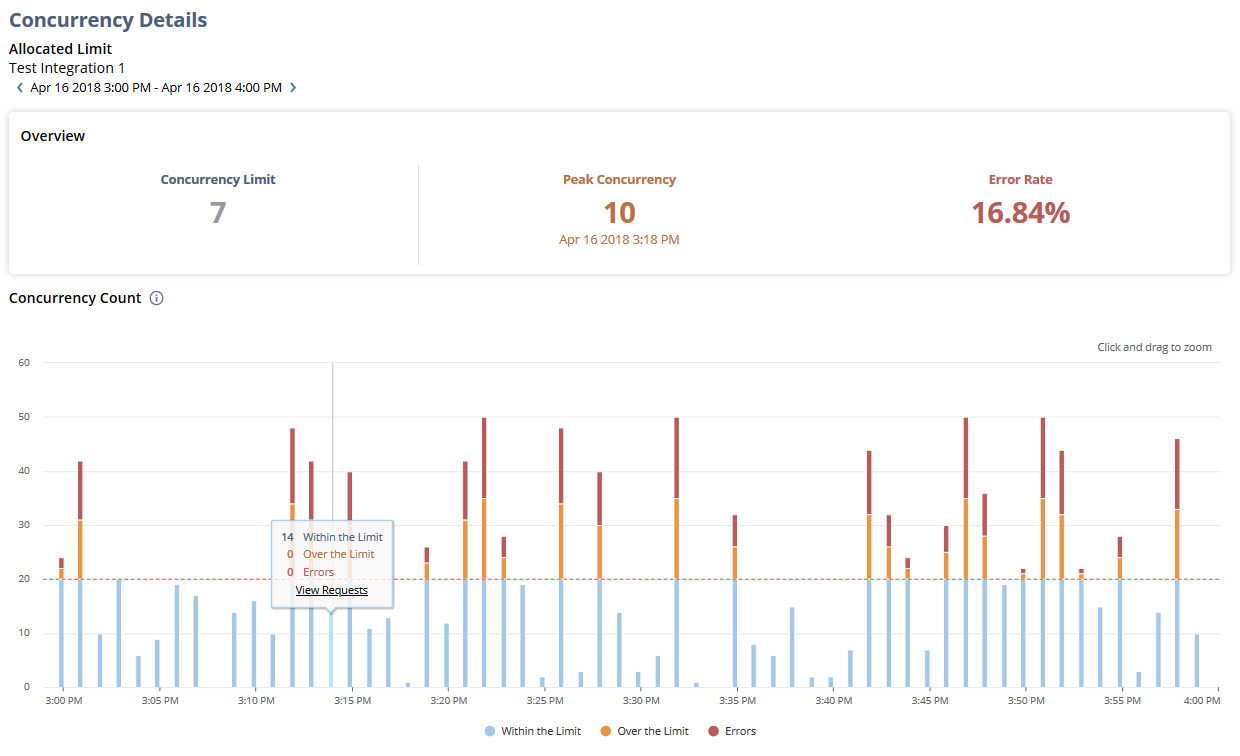Viewport: 1240px width, 756px height.
Task: Click the 3:32 PM tallest bar near 50
Action: pos(677,552)
